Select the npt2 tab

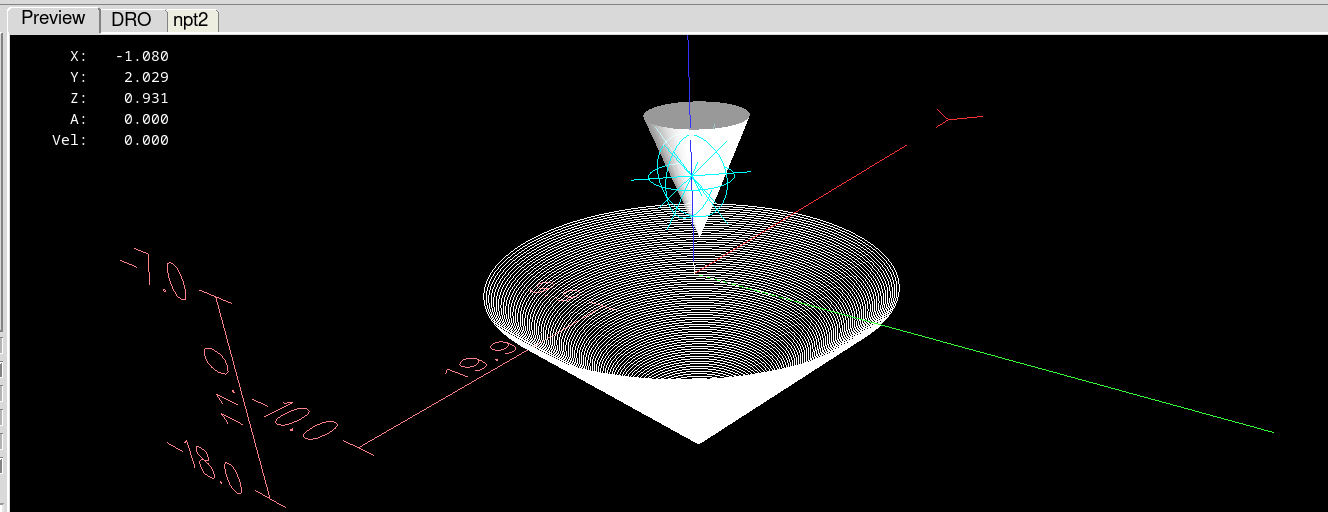[190, 20]
